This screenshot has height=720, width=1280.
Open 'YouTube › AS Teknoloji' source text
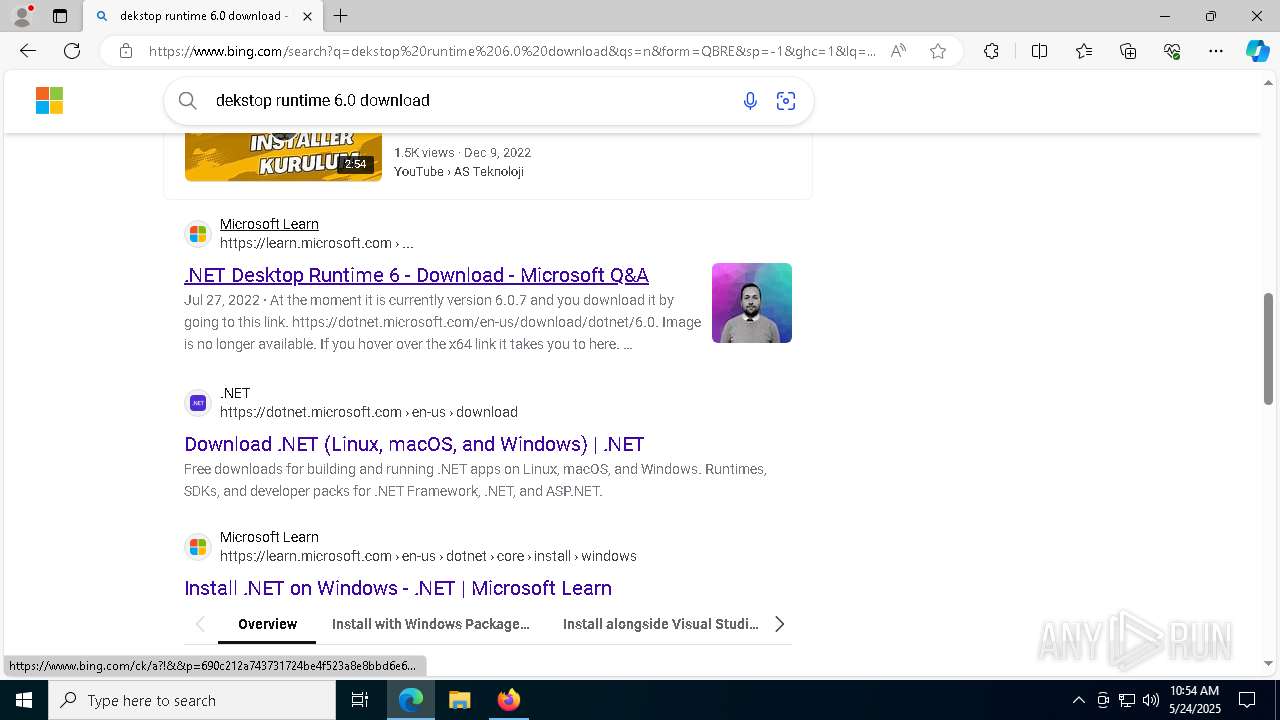point(459,172)
